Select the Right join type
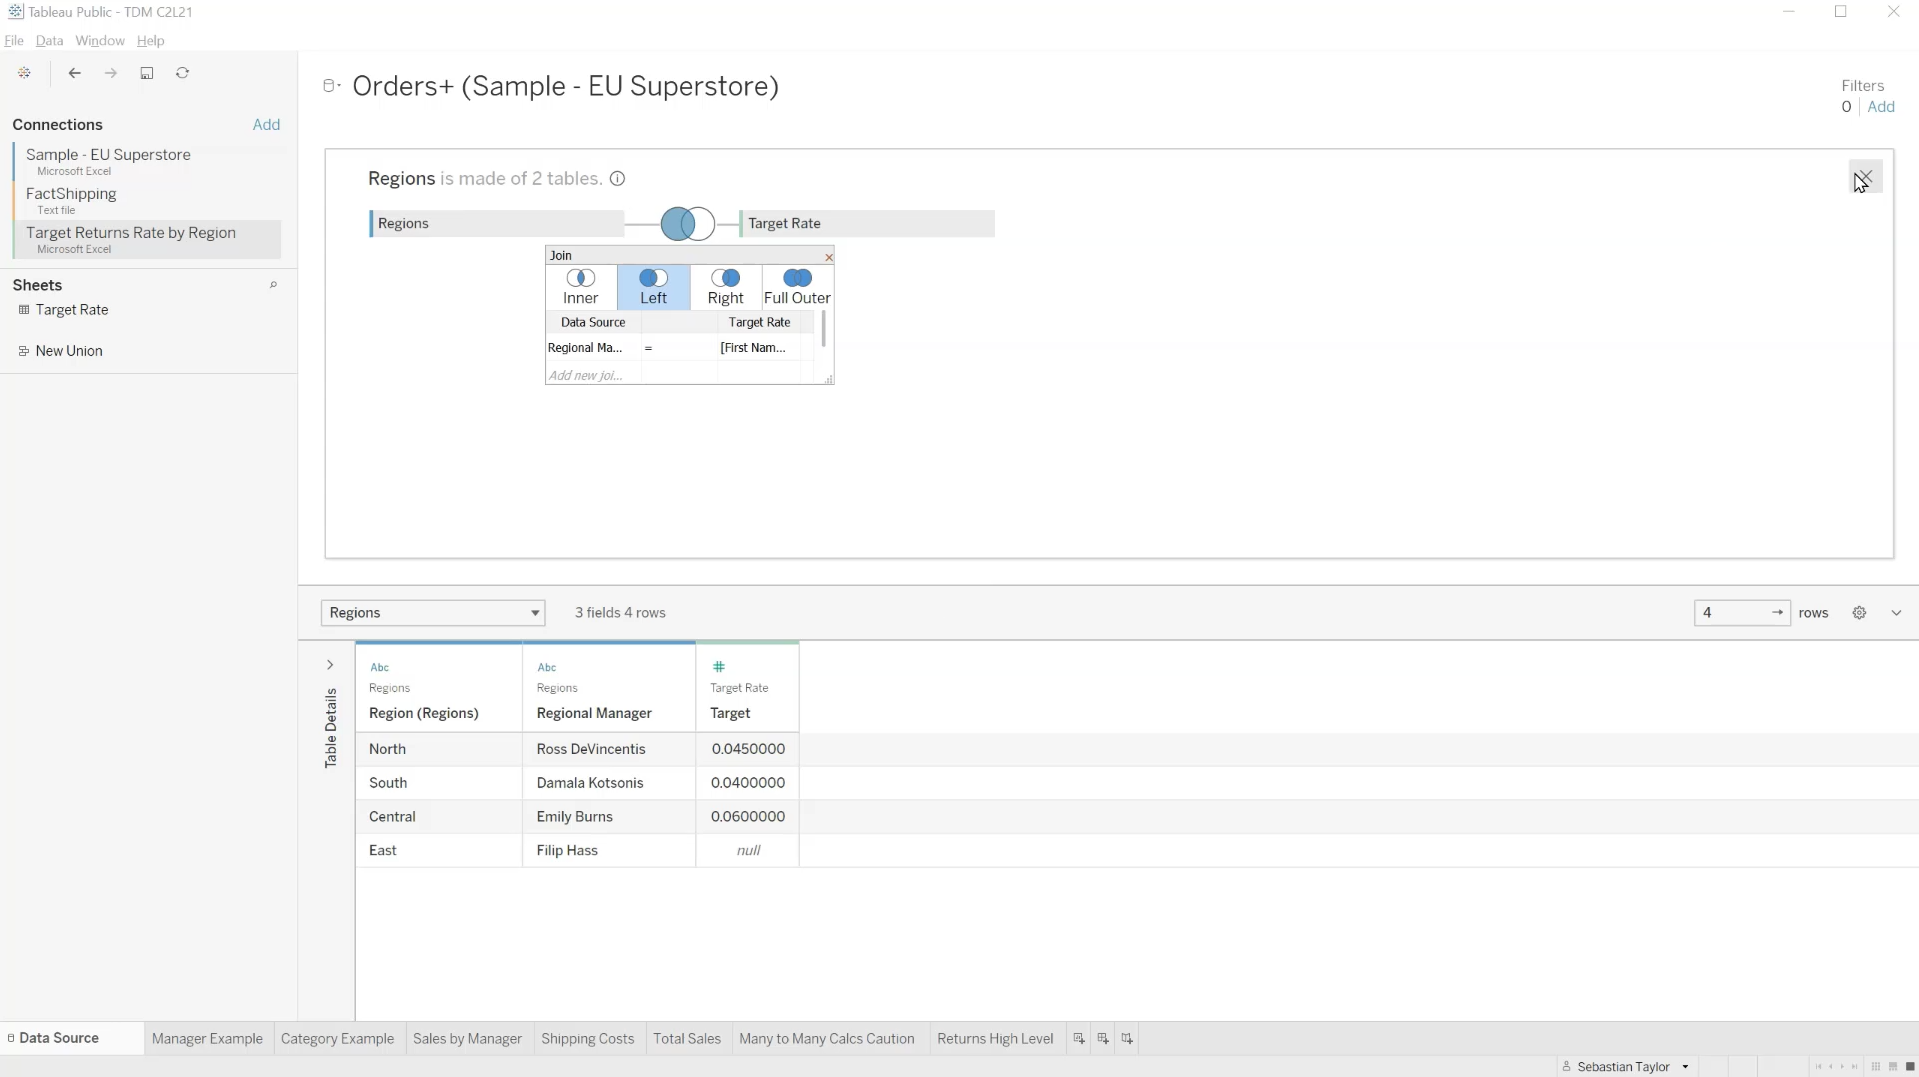 coord(725,287)
